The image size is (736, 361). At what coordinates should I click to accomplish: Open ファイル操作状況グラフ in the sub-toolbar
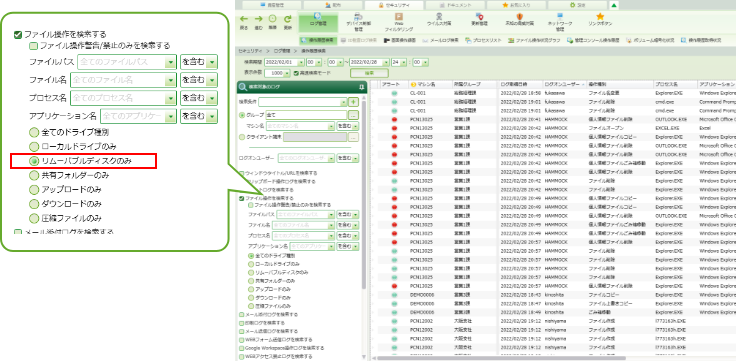point(534,40)
